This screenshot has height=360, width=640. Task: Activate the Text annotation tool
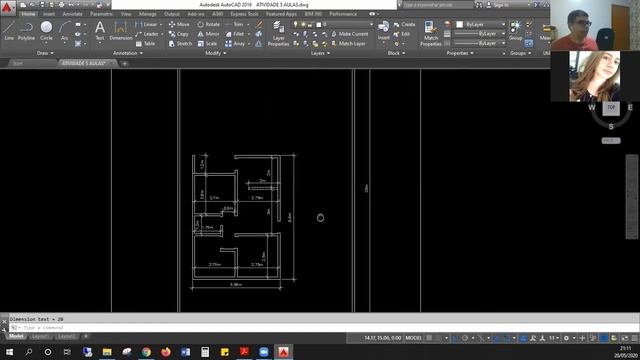[x=100, y=31]
